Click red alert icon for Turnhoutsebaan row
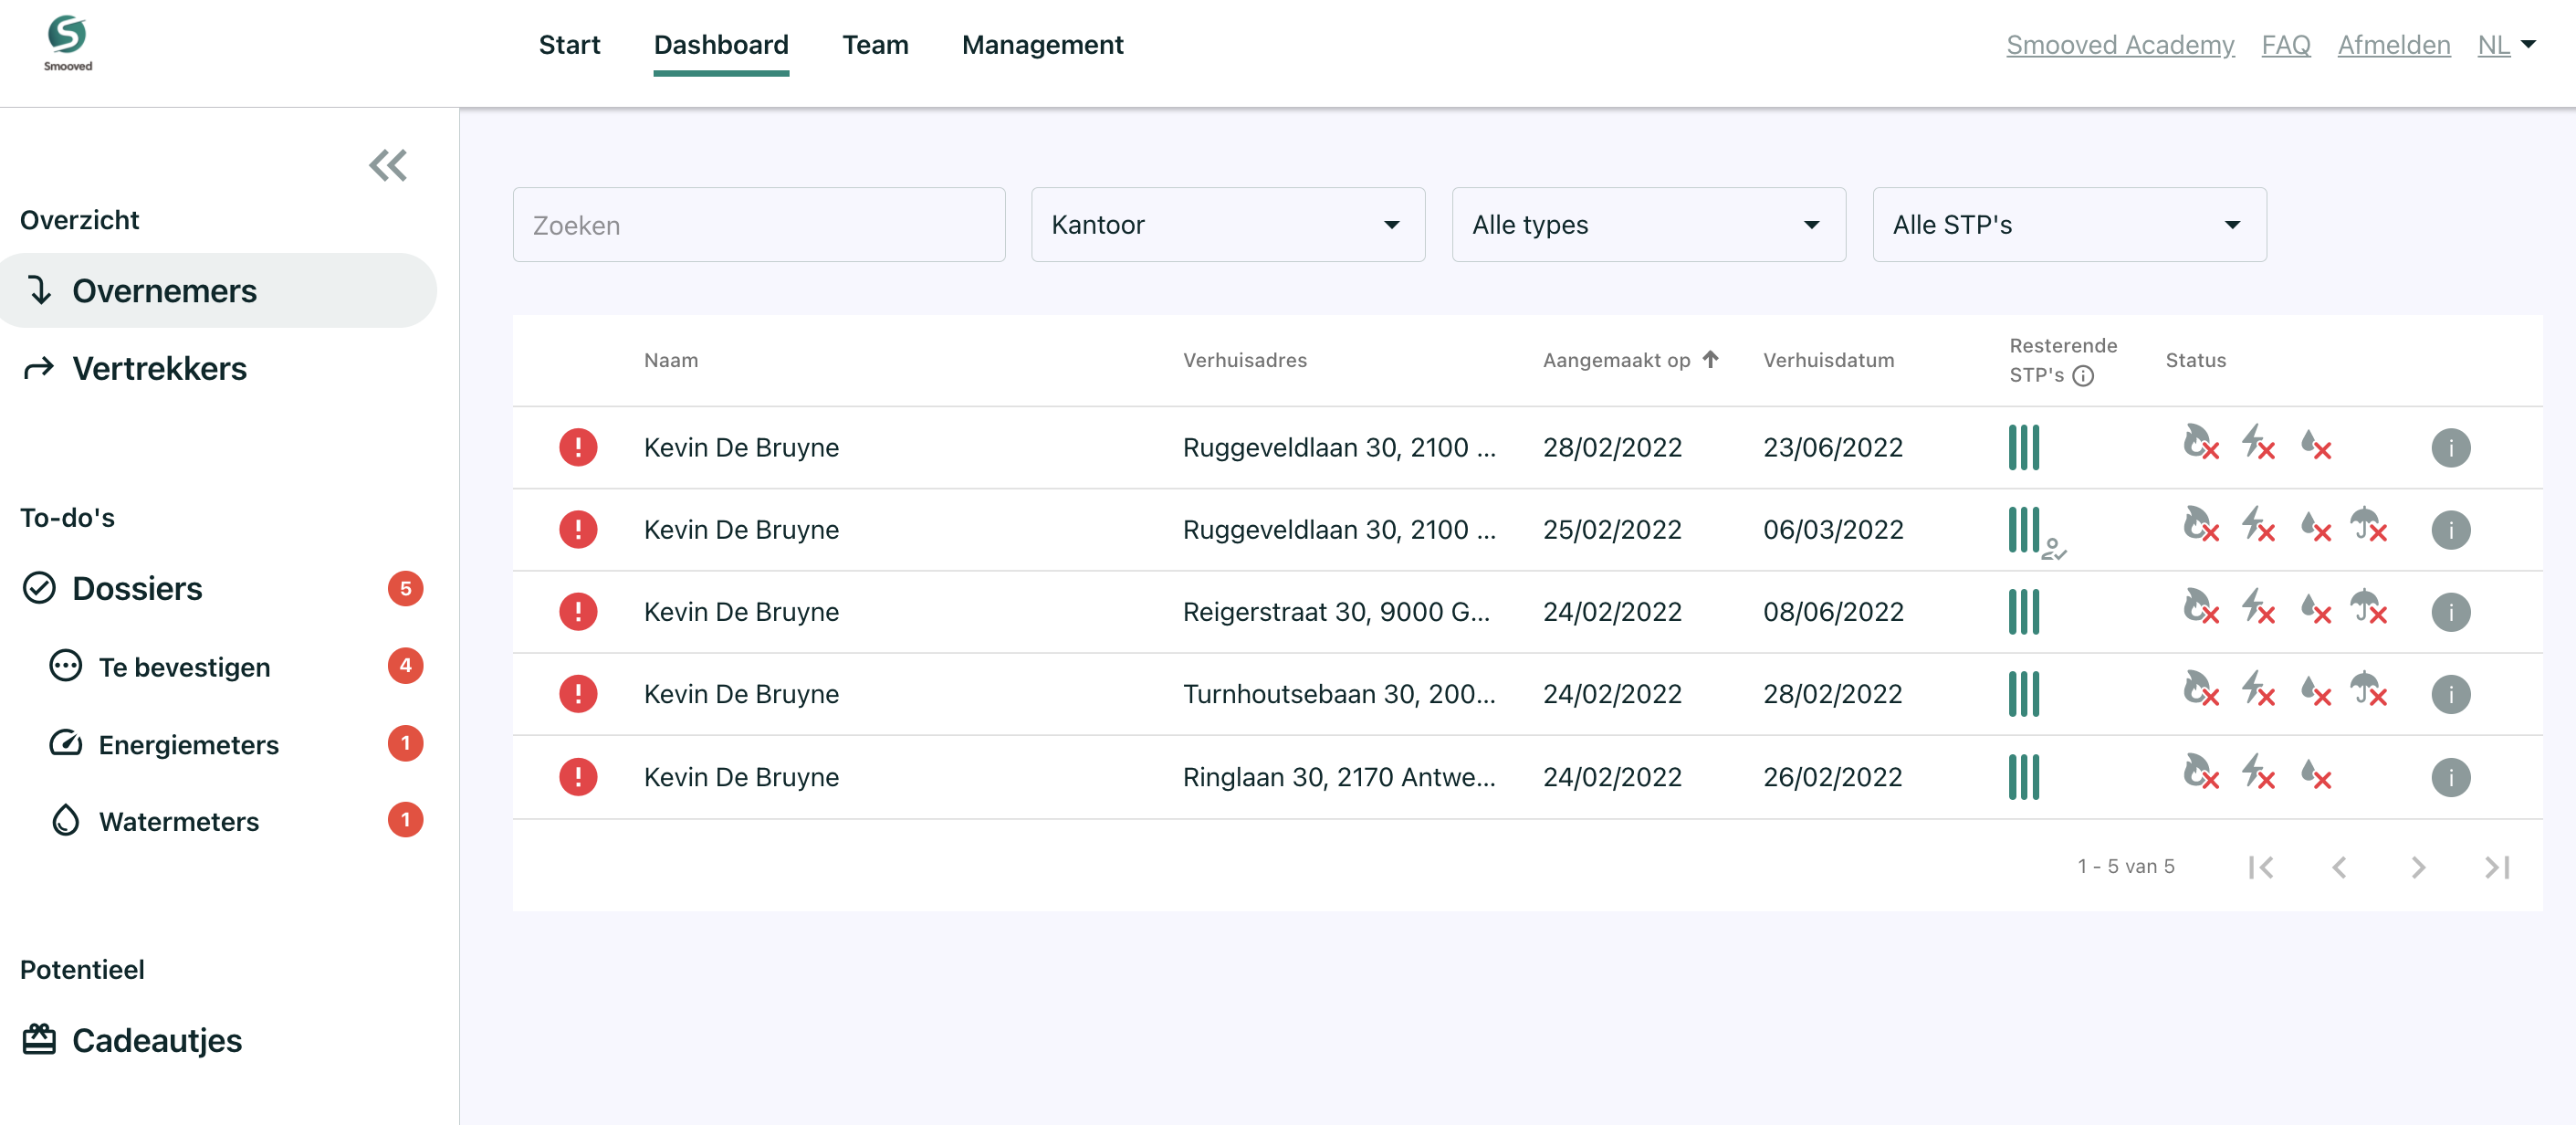 click(x=578, y=694)
